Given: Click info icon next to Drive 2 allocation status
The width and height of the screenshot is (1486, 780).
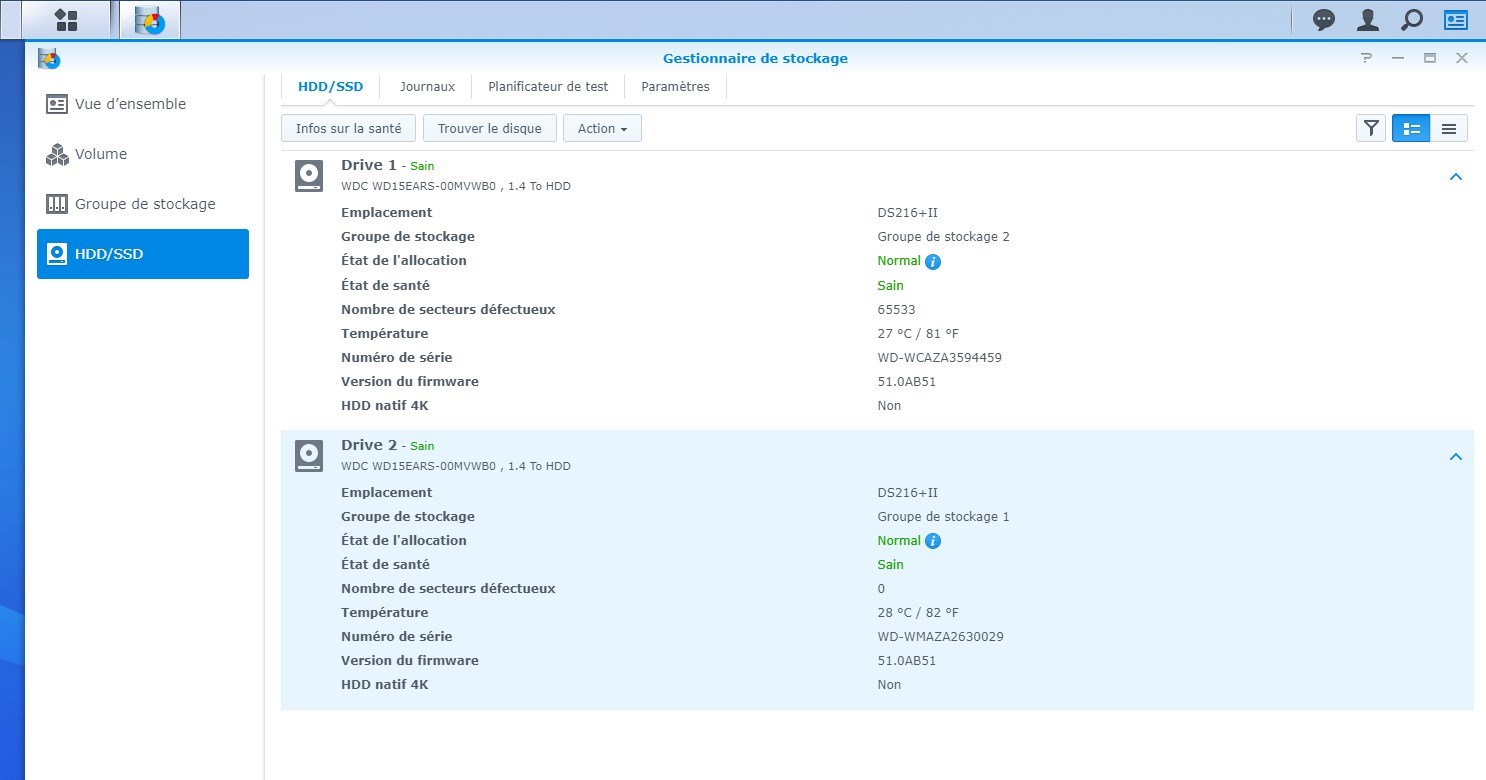Looking at the screenshot, I should [933, 541].
